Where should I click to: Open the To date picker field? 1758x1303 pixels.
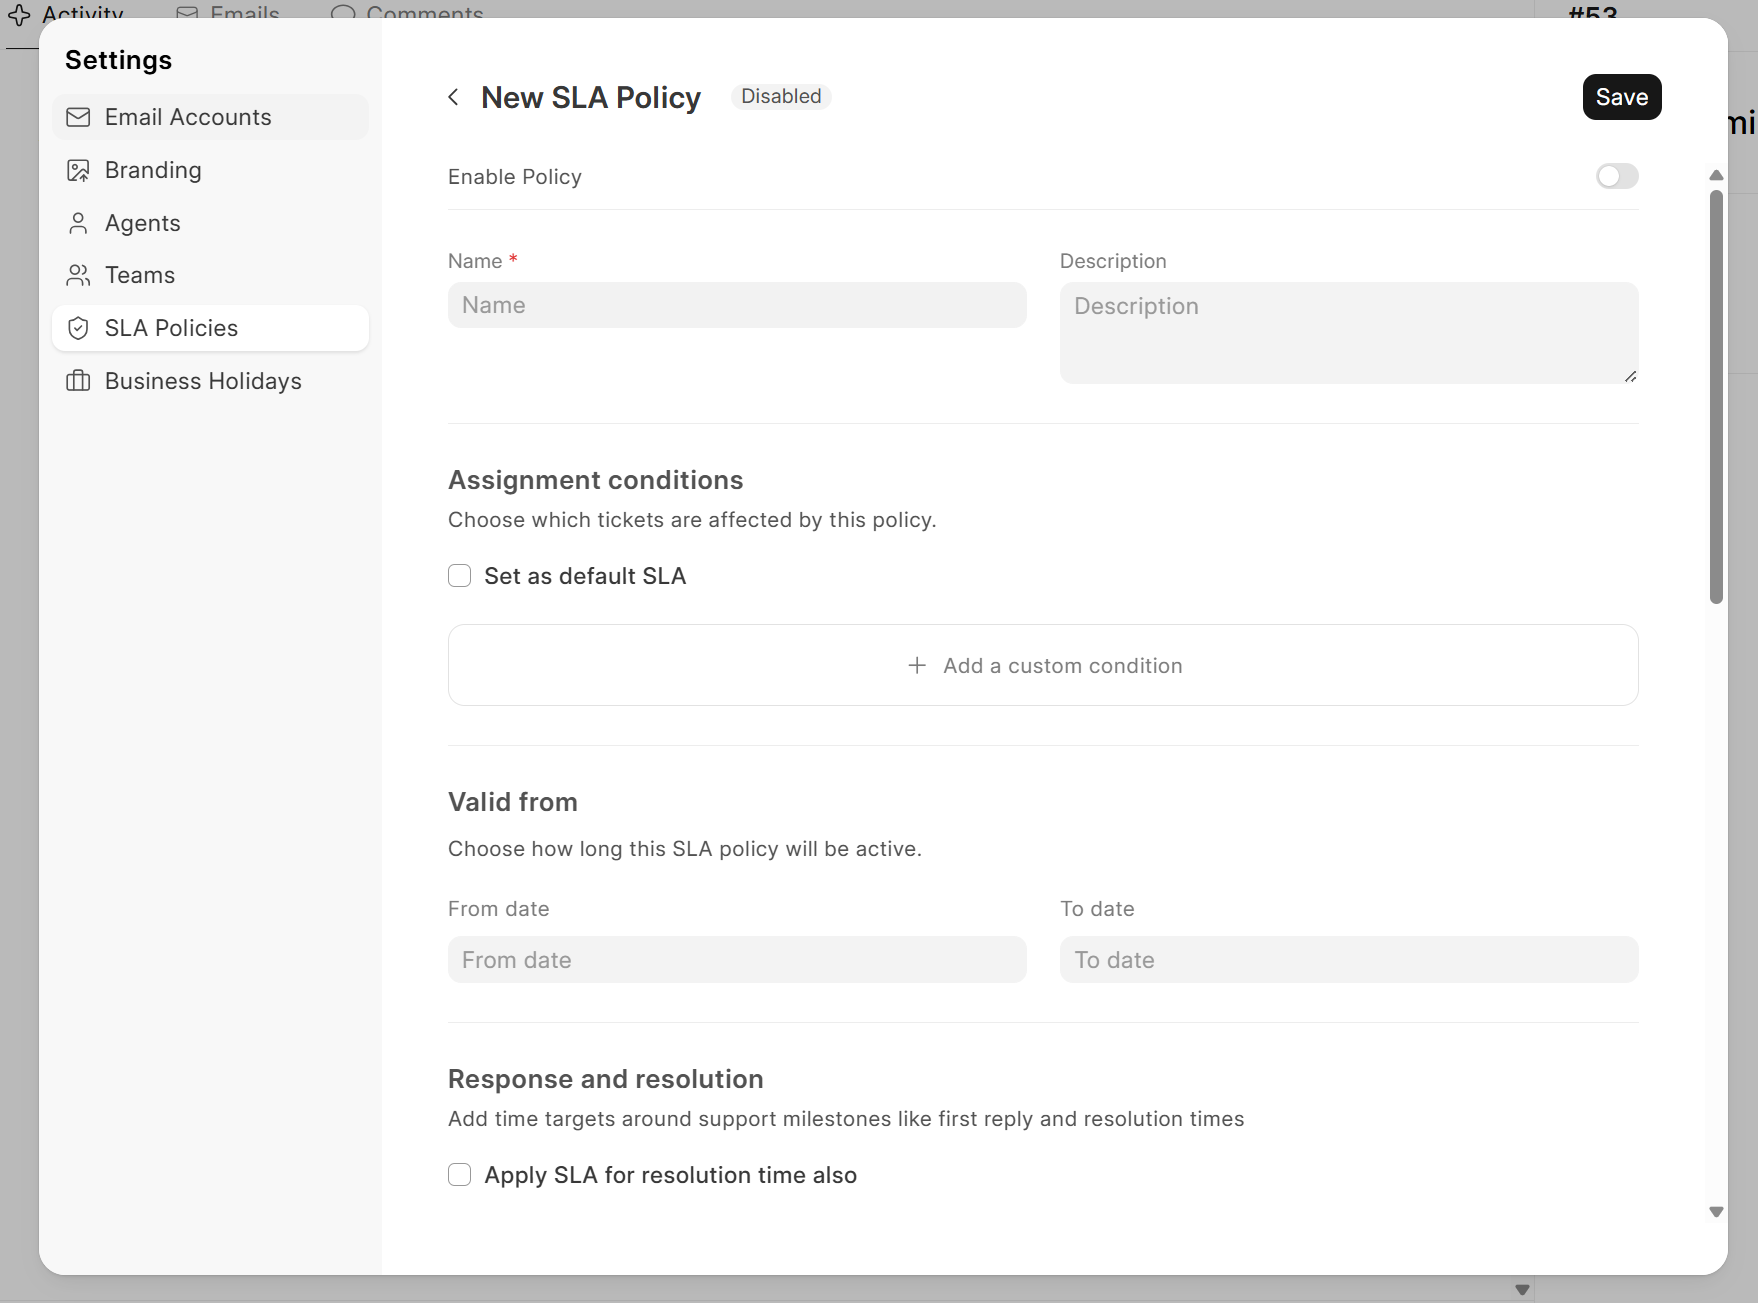1348,960
